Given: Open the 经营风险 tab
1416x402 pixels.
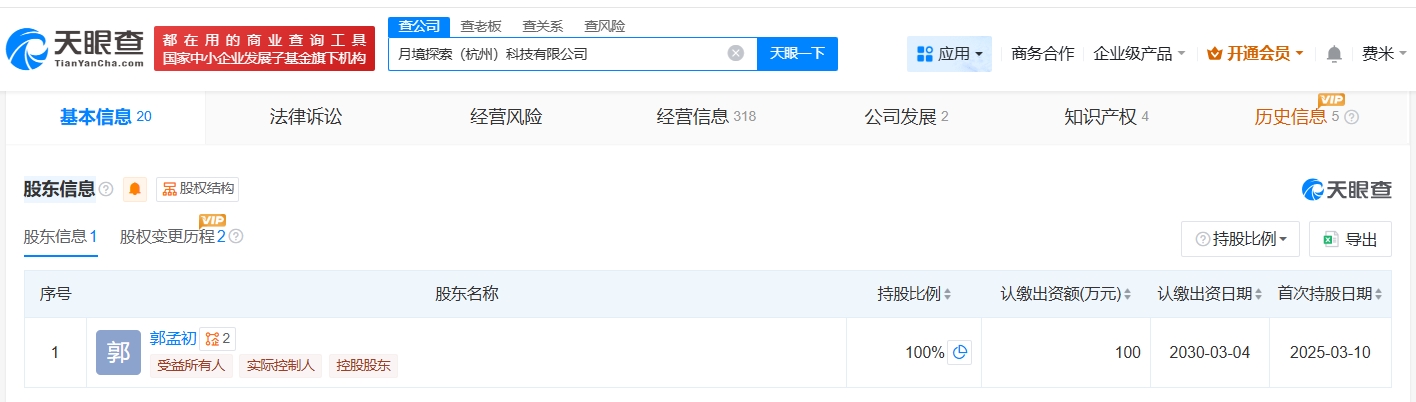Looking at the screenshot, I should [x=506, y=117].
